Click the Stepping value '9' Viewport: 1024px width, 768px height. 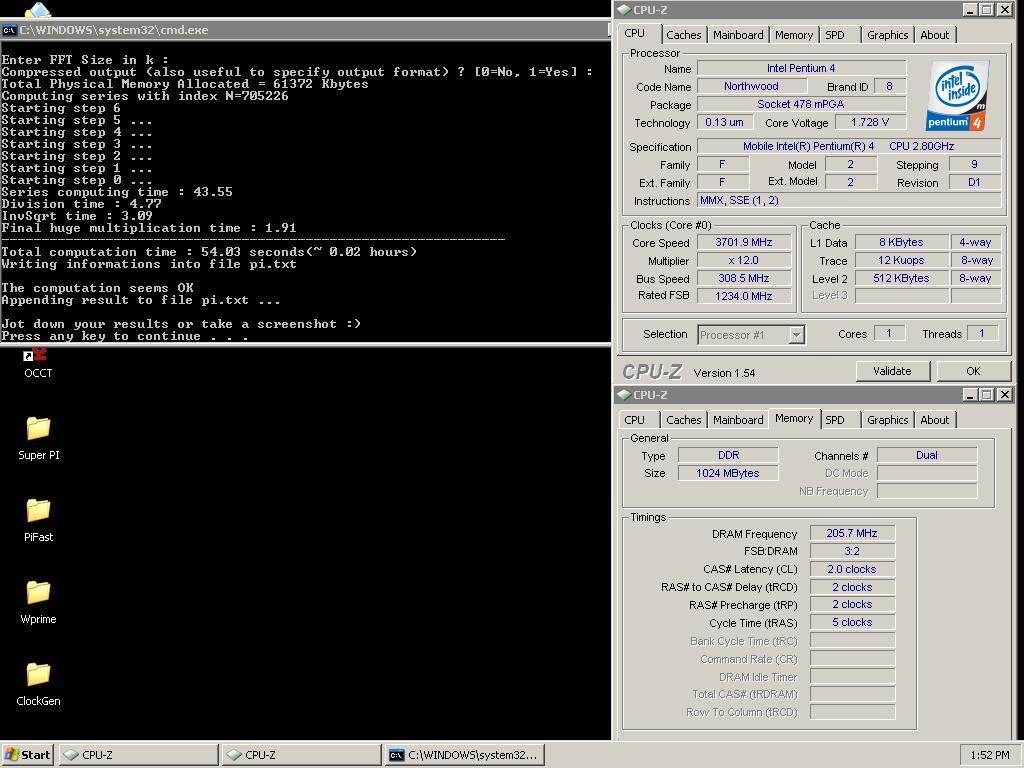pyautogui.click(x=974, y=165)
